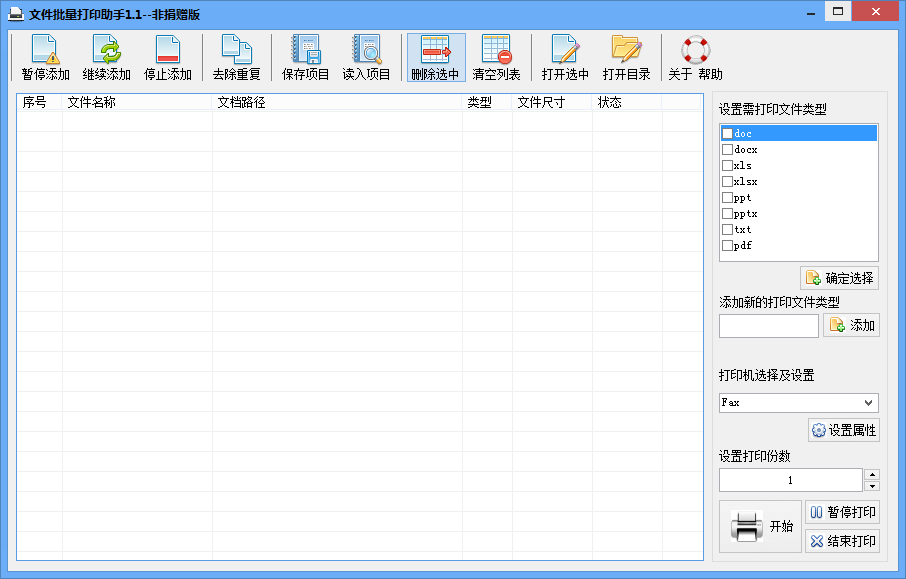The height and width of the screenshot is (579, 906).
Task: Click the 添加 button
Action: click(x=851, y=325)
